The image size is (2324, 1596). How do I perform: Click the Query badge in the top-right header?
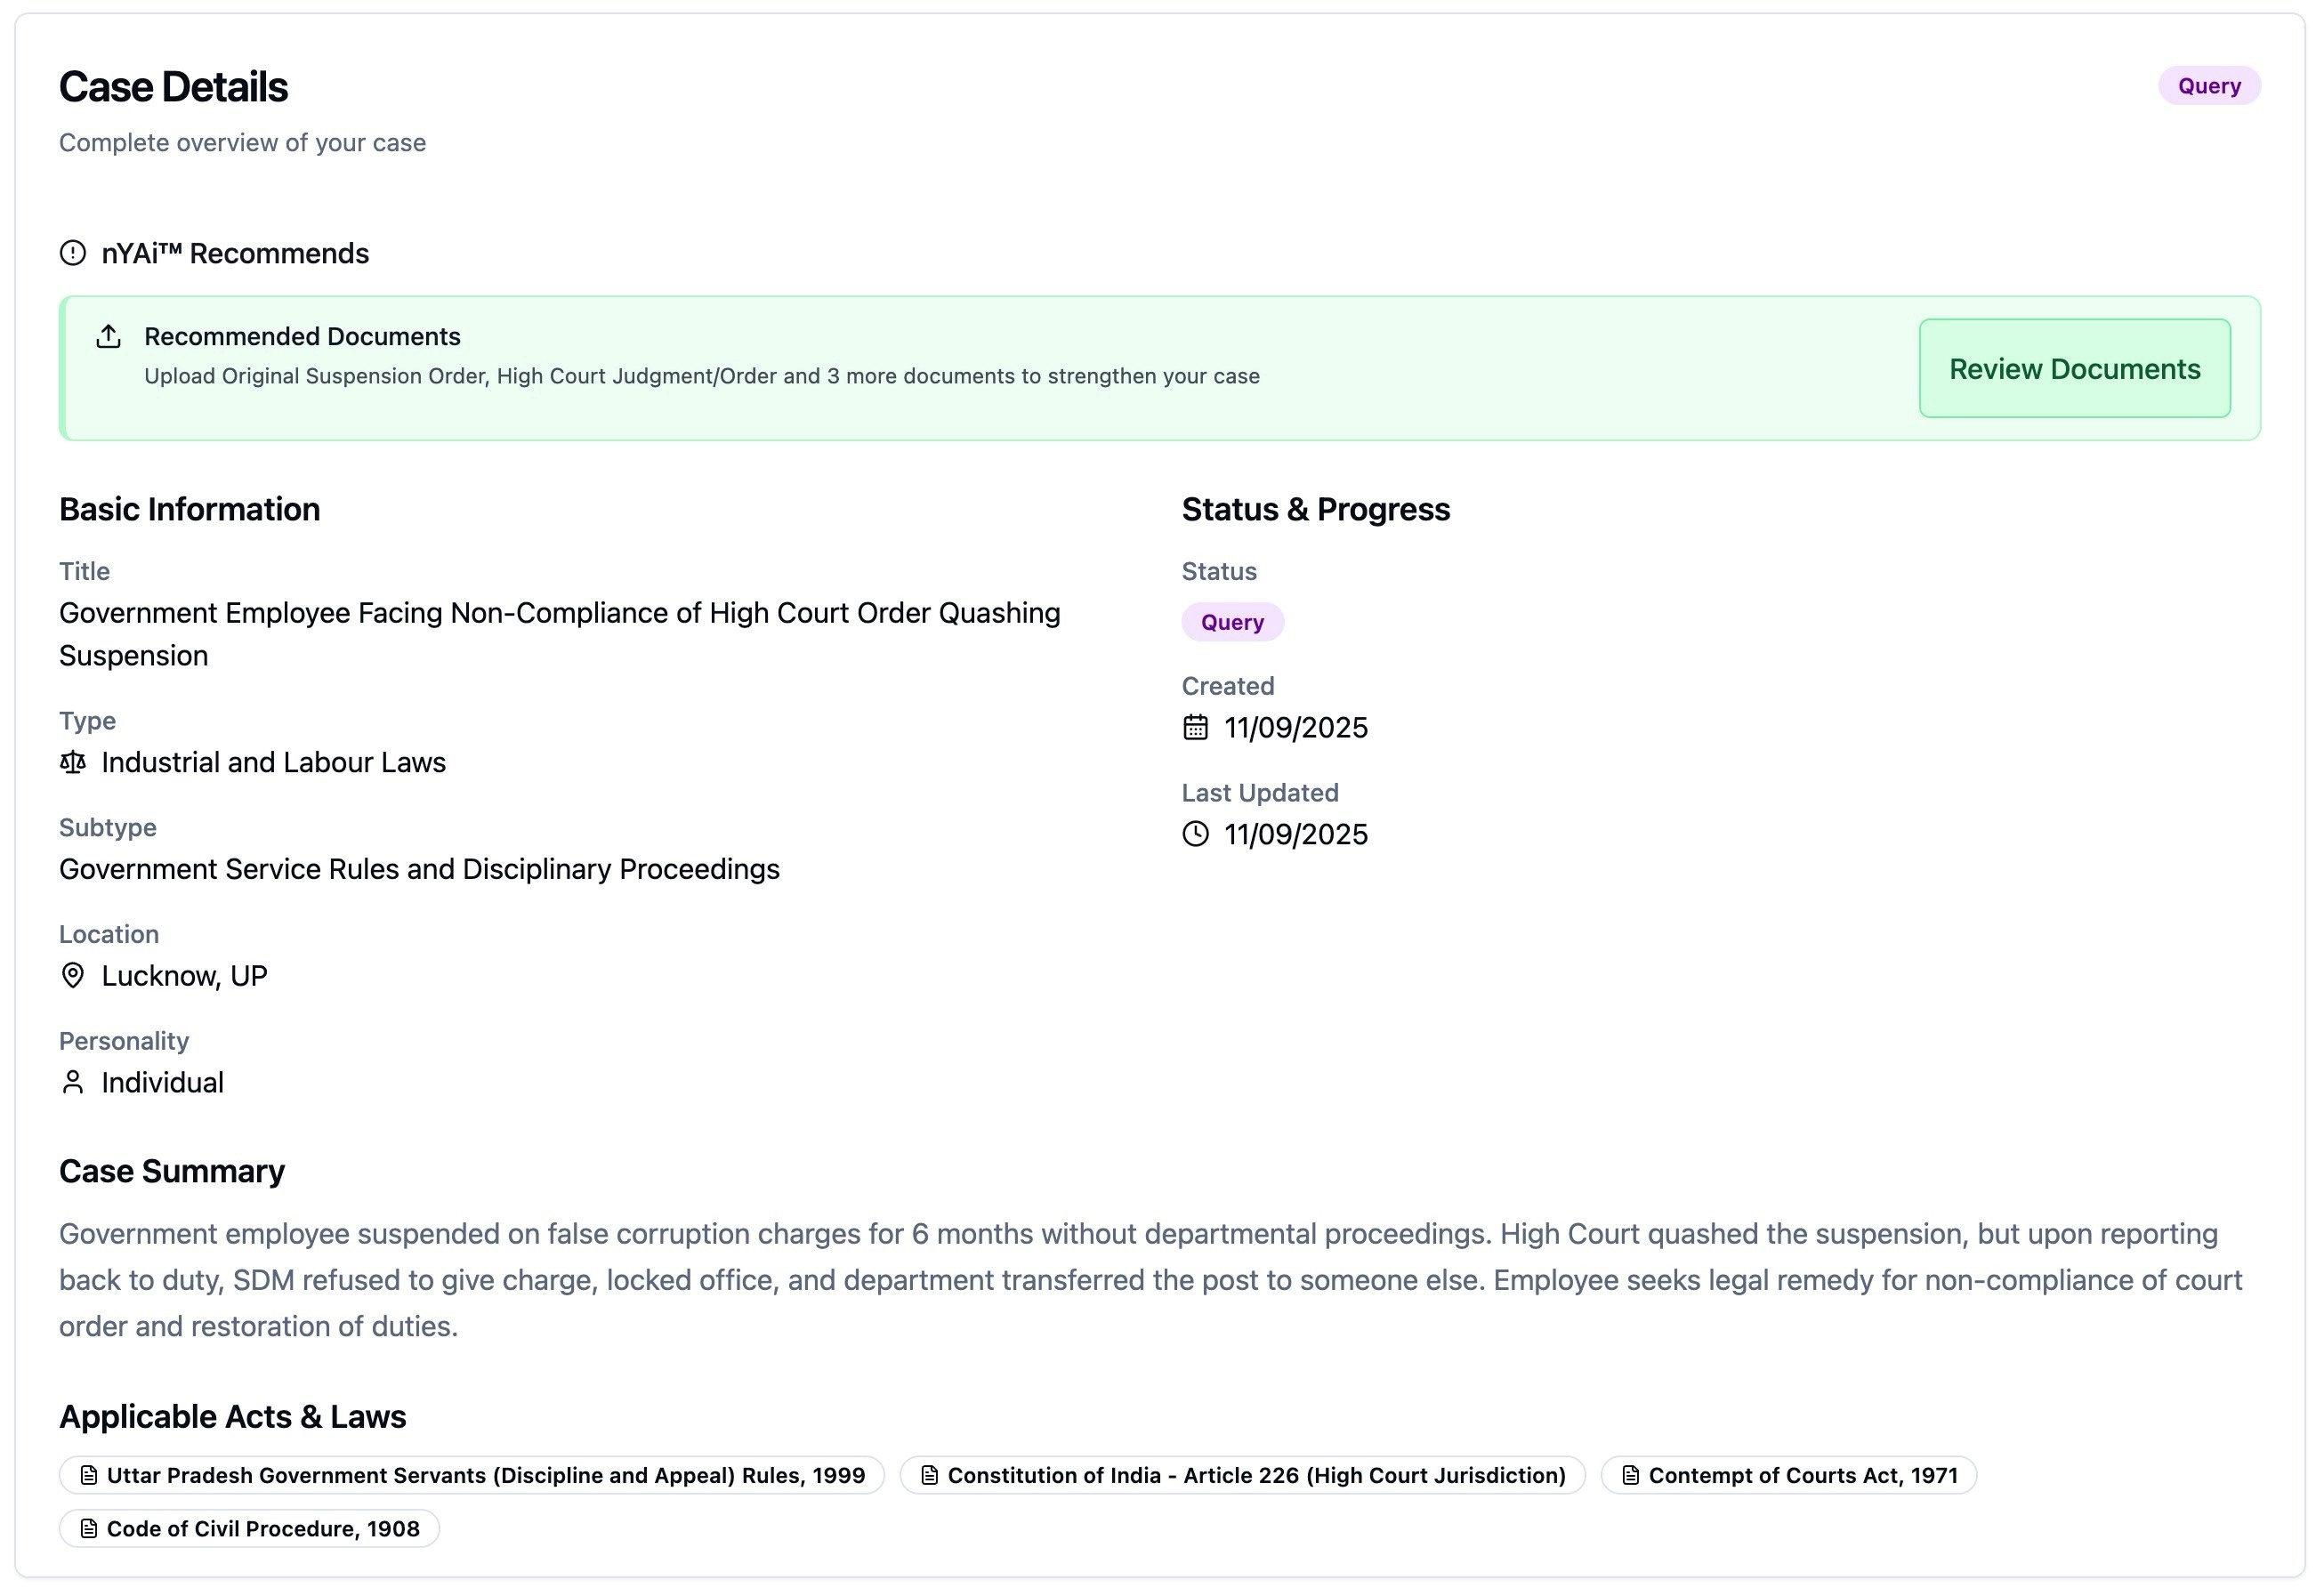pyautogui.click(x=2208, y=86)
